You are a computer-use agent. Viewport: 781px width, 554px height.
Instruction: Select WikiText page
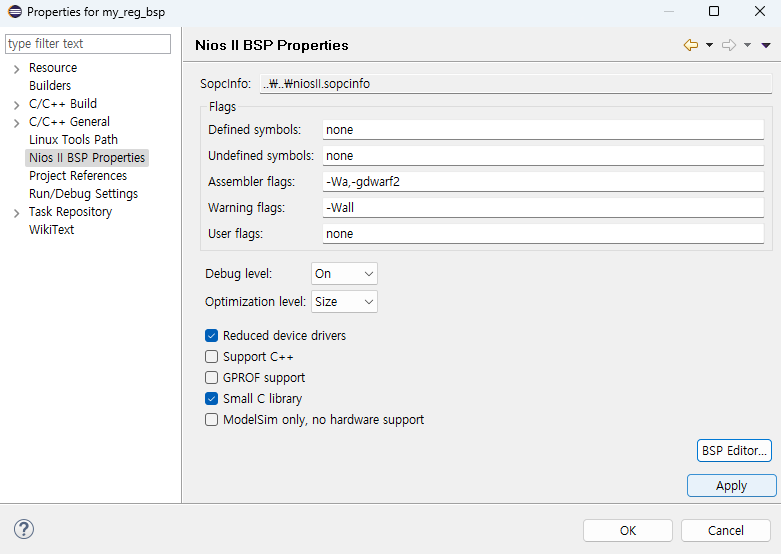click(x=51, y=230)
